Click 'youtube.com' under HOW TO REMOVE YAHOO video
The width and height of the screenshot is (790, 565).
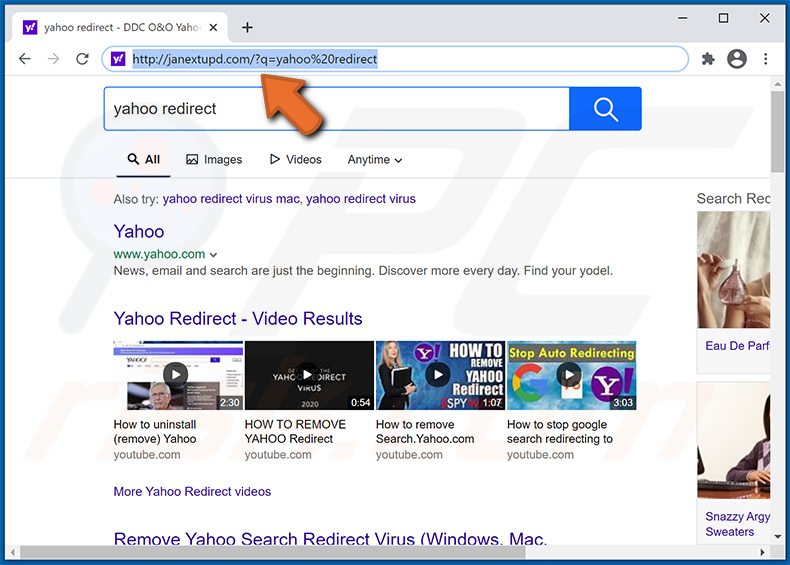click(278, 455)
